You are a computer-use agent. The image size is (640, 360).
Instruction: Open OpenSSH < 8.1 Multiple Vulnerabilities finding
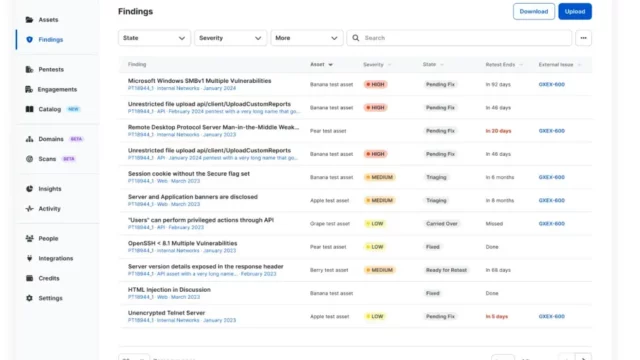click(182, 243)
